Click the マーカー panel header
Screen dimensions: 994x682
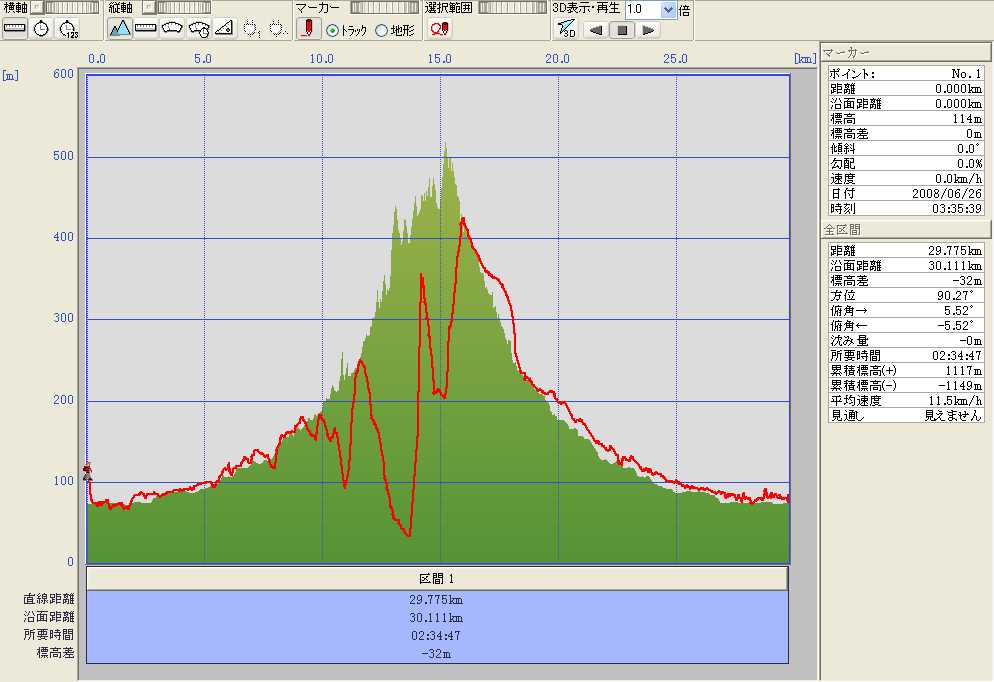pos(905,52)
